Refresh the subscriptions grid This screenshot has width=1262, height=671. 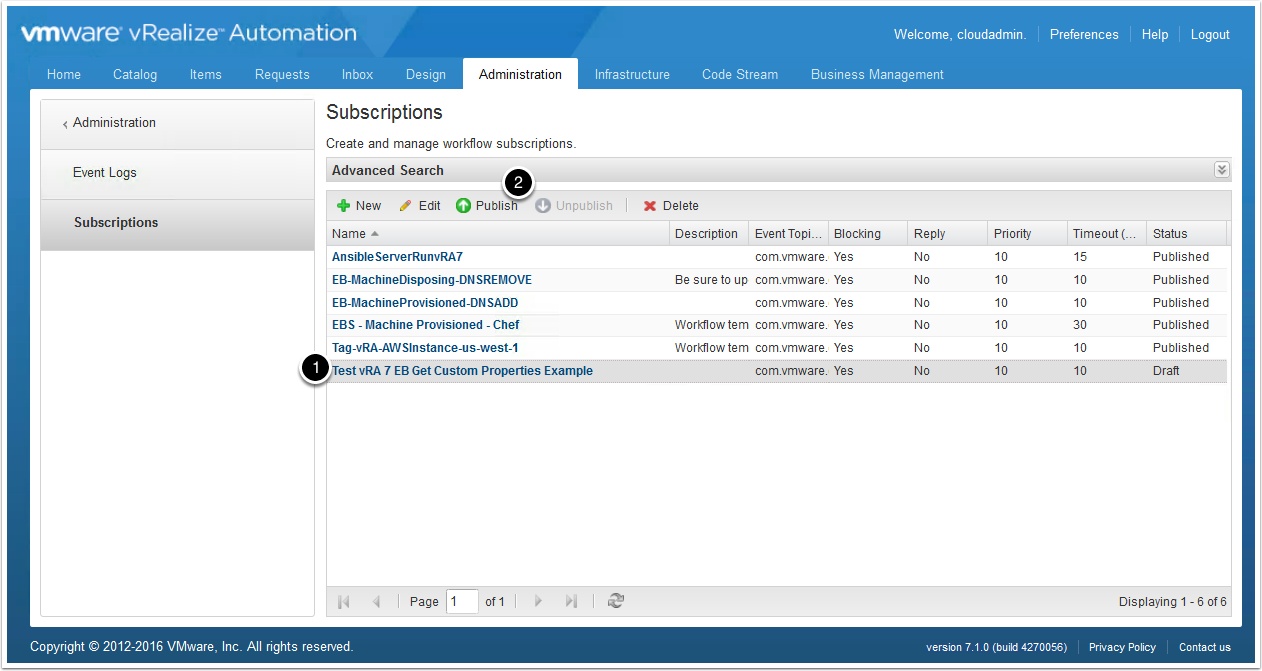click(616, 601)
